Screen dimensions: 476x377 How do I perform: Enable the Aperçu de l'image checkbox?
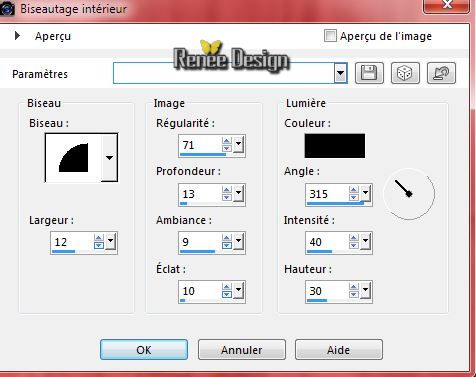(330, 36)
